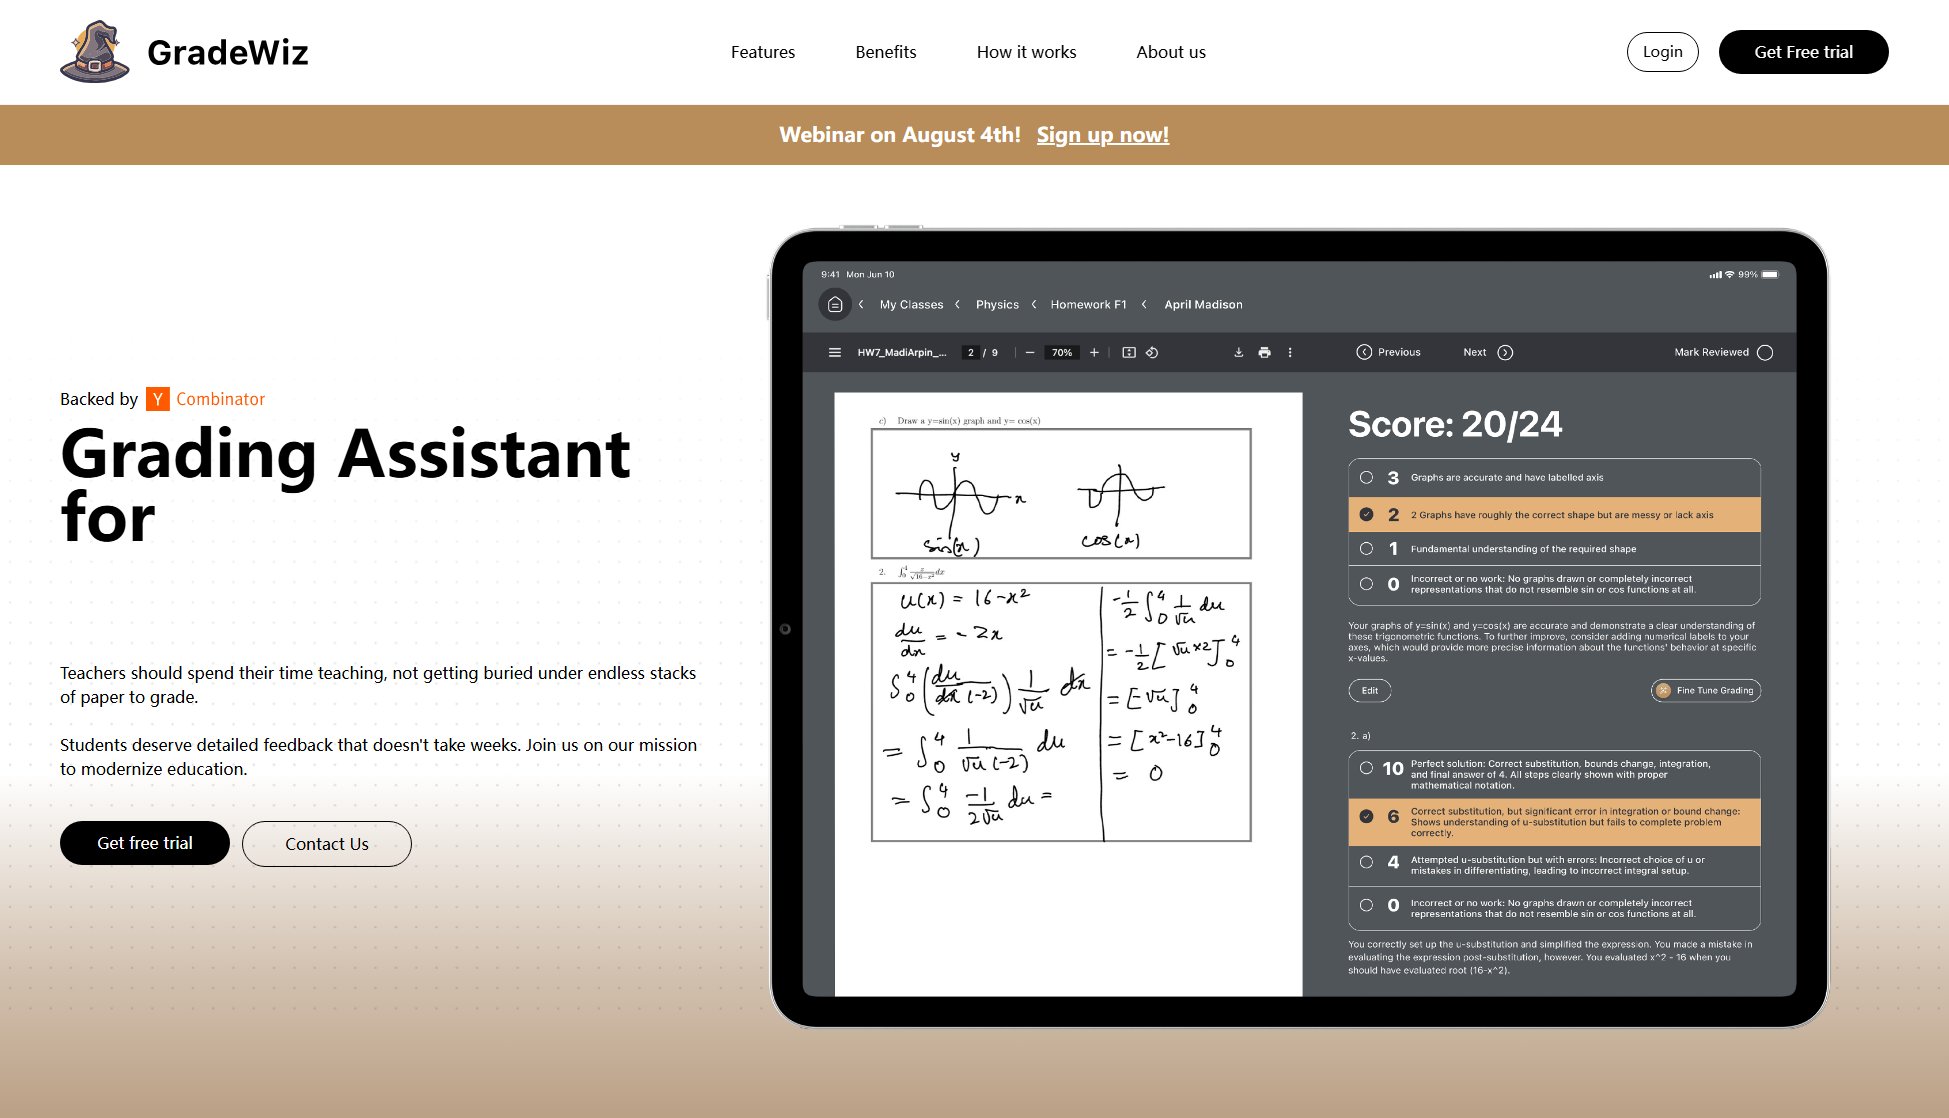Image resolution: width=1949 pixels, height=1118 pixels.
Task: Open the PDF more options menu
Action: [x=1290, y=353]
